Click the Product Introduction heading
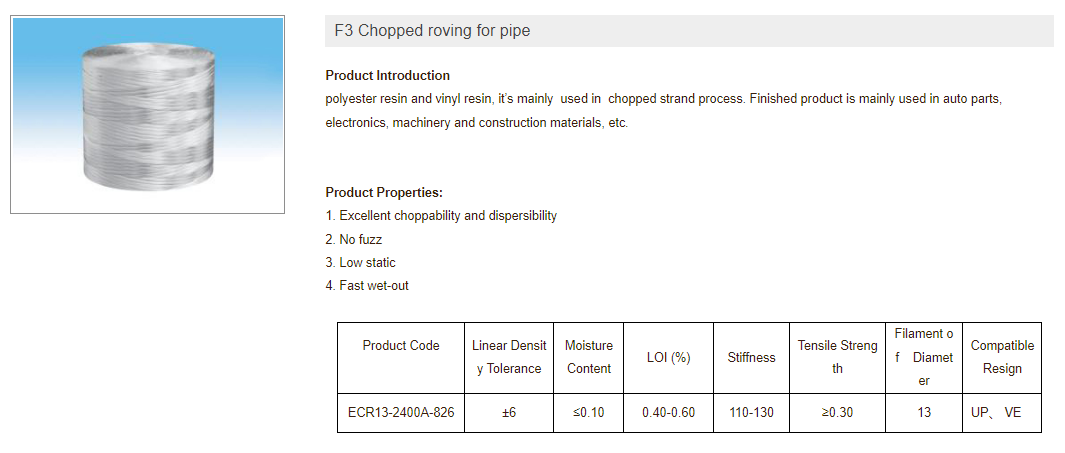 pos(388,75)
